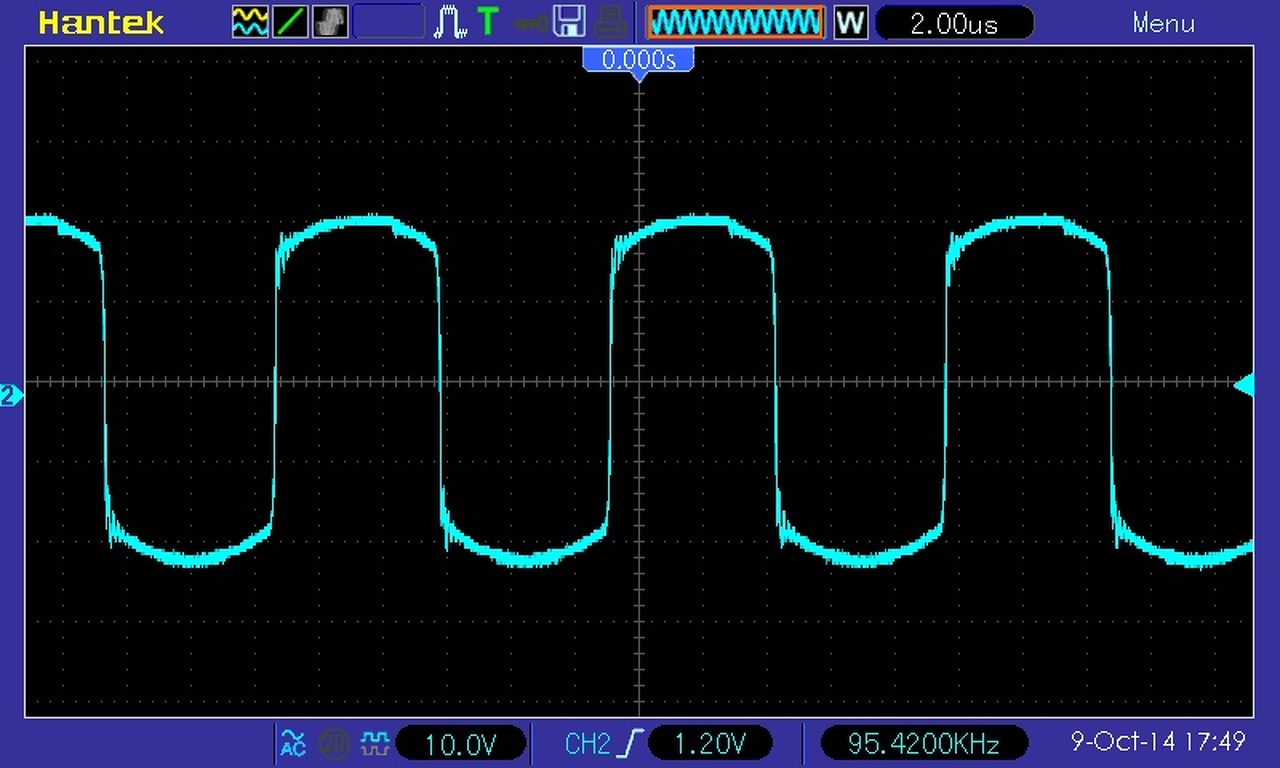Click the waveform memory overview bar
This screenshot has width=1280, height=768.
tap(735, 22)
